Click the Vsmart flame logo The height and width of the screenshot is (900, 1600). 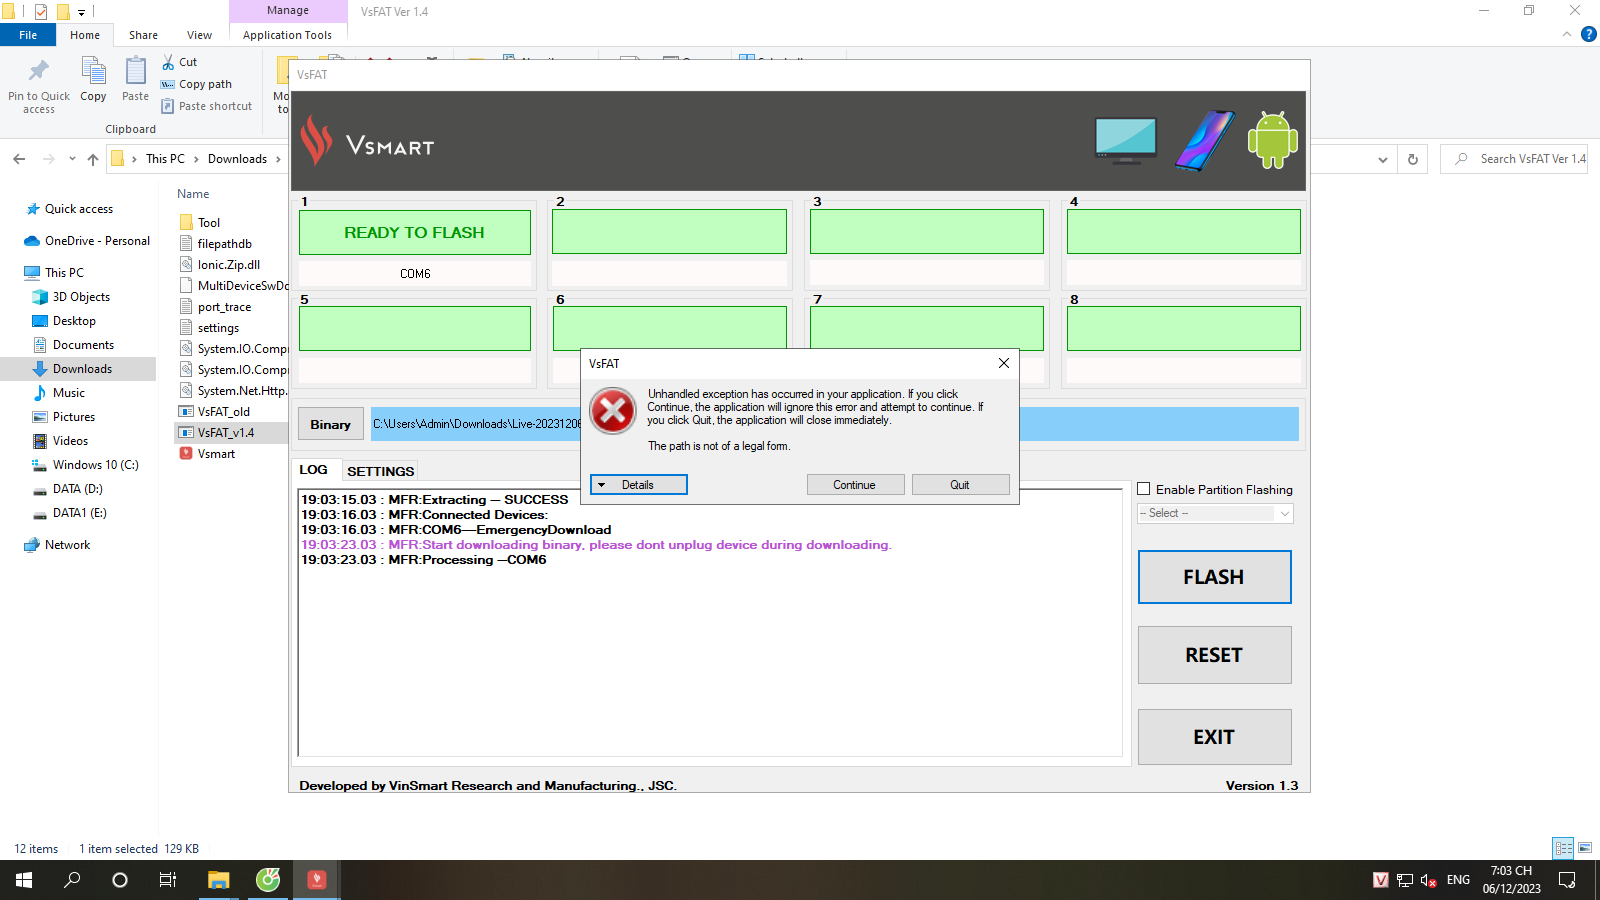[316, 141]
